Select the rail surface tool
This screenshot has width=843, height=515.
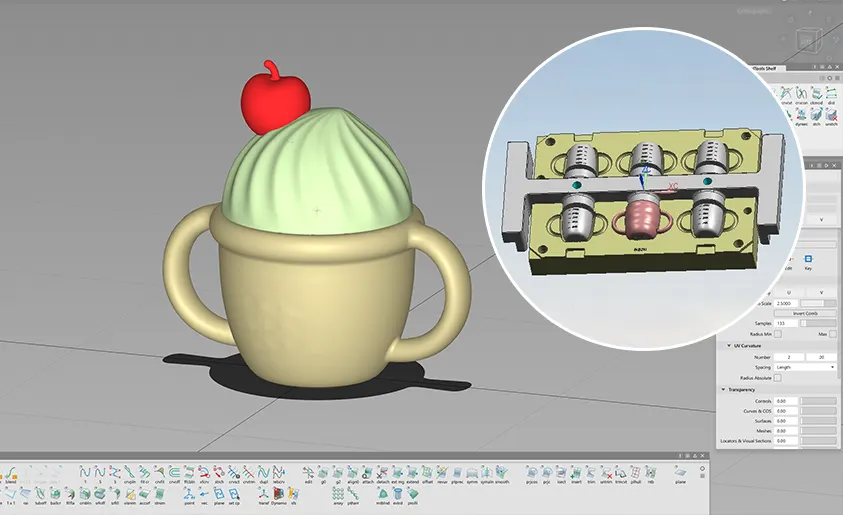pos(26,497)
